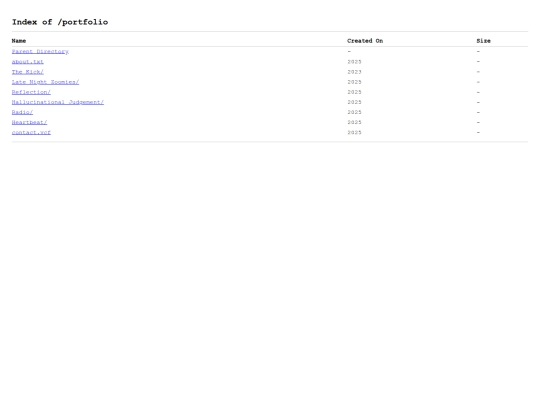Open The Kick/ folder link
Screen dimensions: 540x405
tap(28, 72)
